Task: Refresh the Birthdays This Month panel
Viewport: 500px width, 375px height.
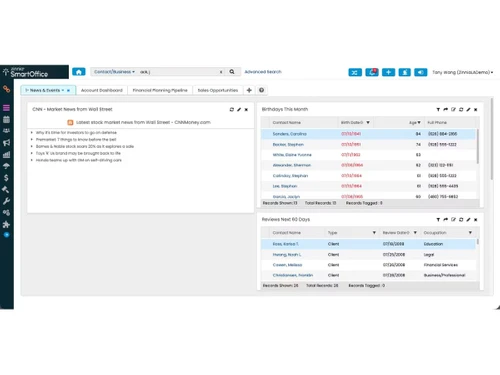Action: [x=461, y=109]
